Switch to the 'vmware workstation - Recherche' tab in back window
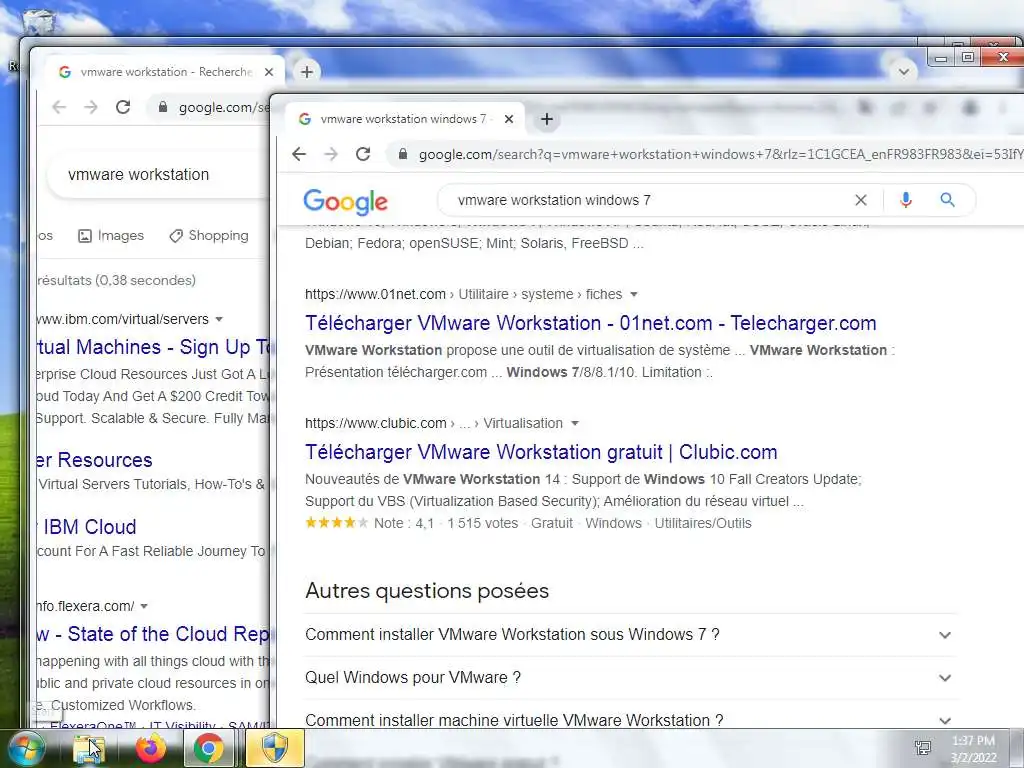This screenshot has height=768, width=1024. pos(163,72)
